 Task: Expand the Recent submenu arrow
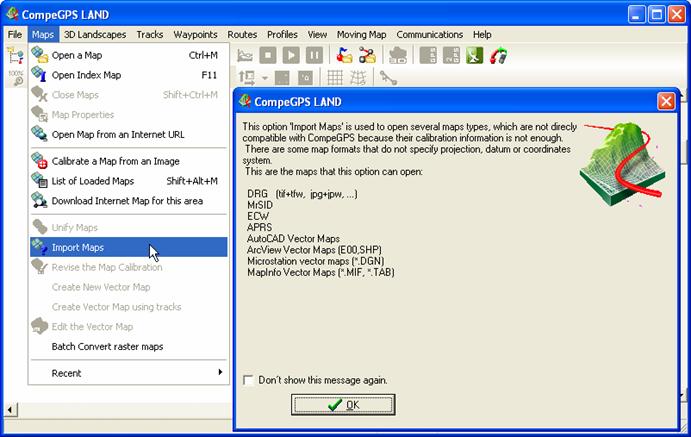220,372
